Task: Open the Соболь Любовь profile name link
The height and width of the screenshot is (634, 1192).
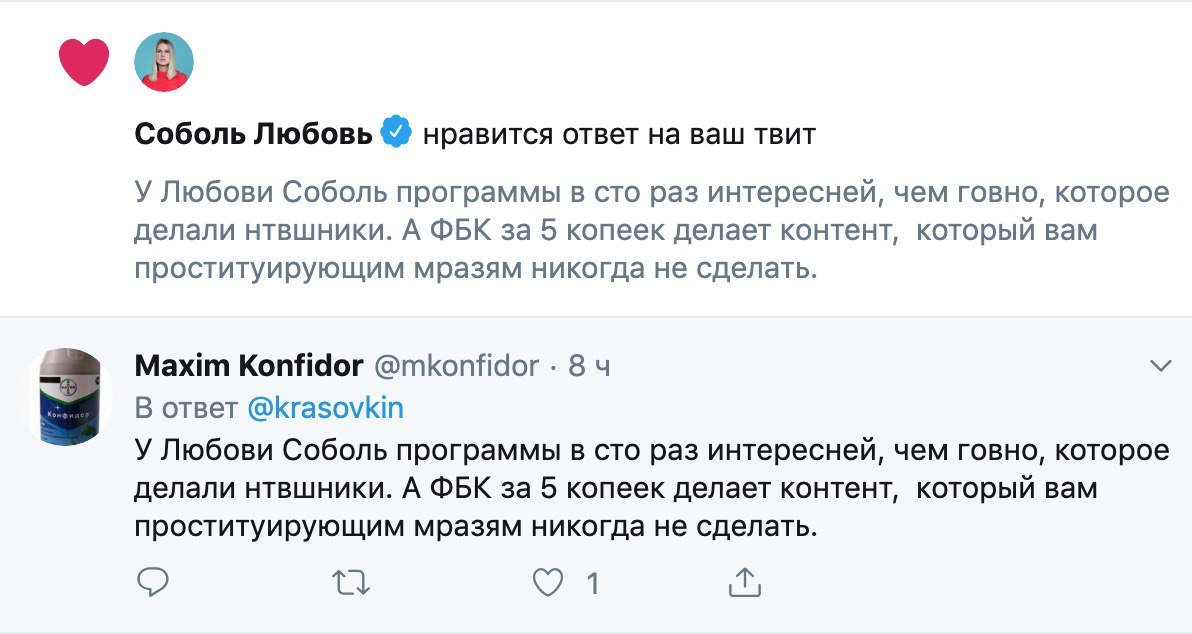Action: pos(254,134)
